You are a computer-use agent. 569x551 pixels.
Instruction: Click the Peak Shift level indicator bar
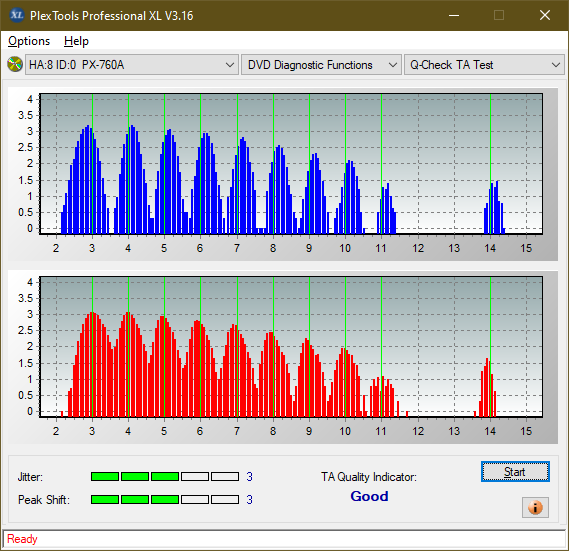[x=165, y=499]
